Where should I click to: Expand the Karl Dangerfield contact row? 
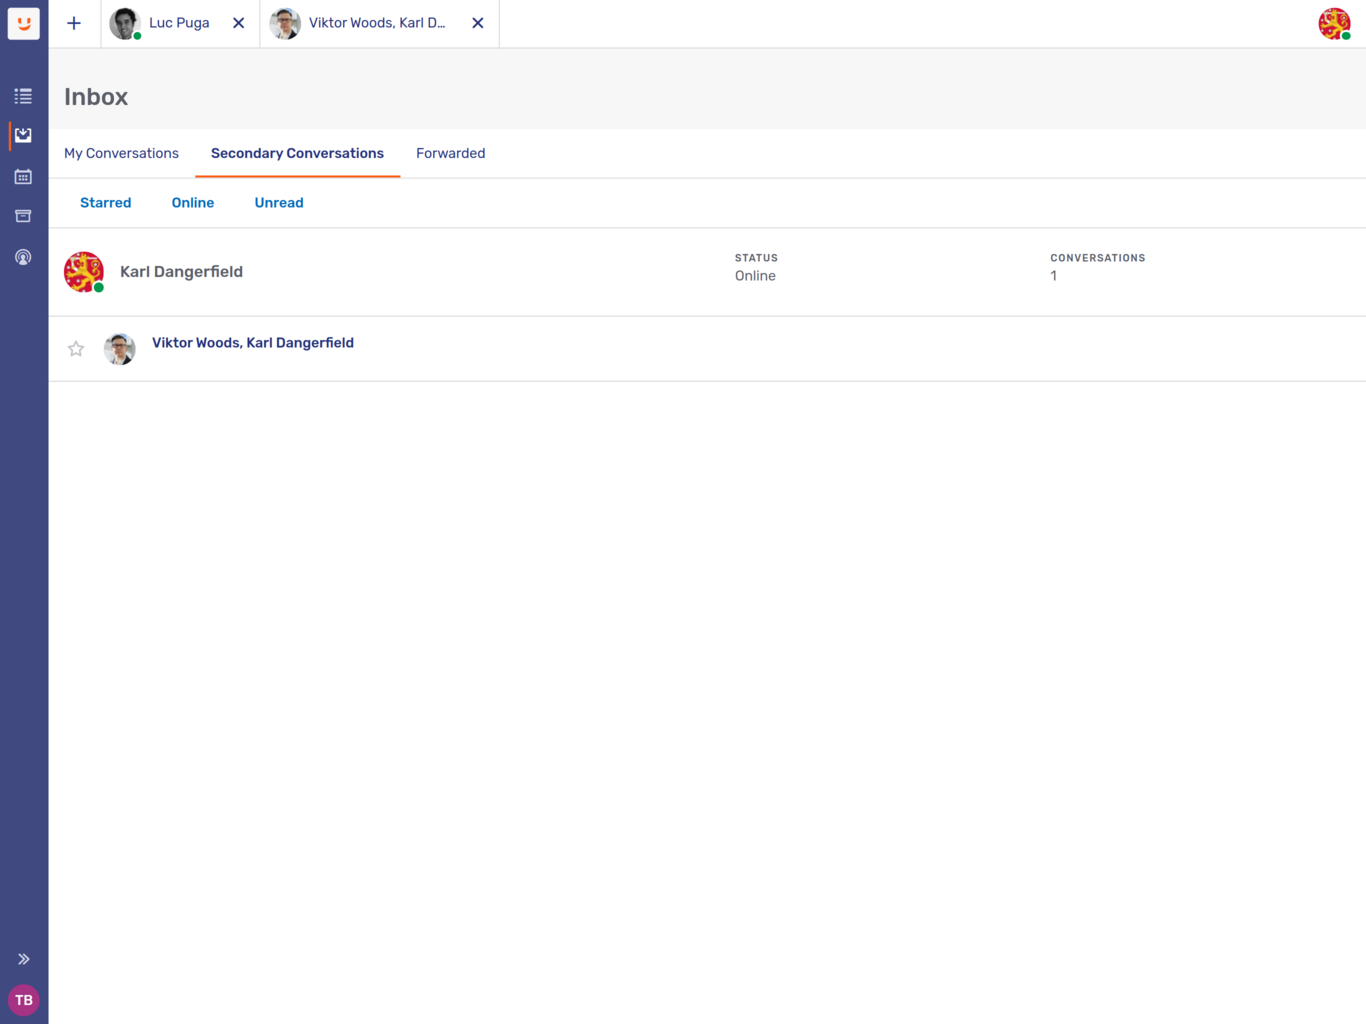point(181,271)
